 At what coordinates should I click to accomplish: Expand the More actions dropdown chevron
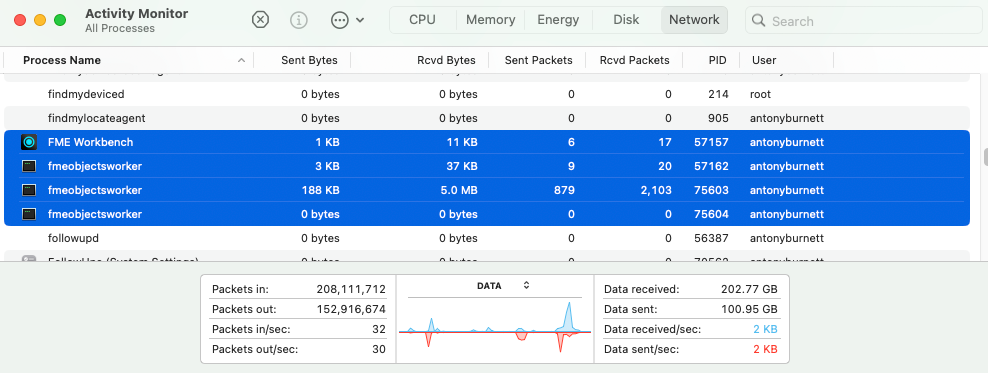point(360,20)
